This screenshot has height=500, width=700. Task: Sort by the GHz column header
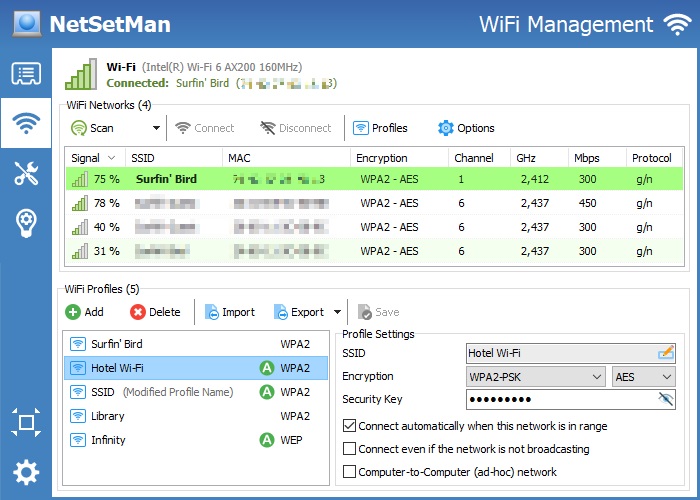[539, 158]
